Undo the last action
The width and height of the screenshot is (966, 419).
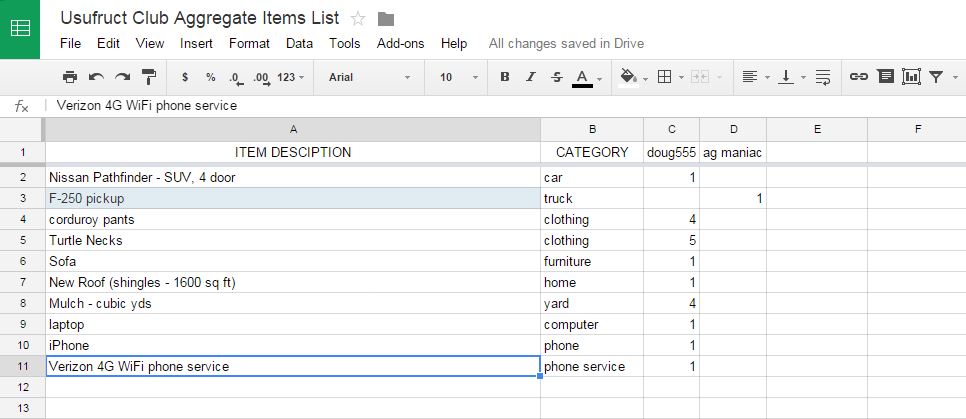click(96, 77)
